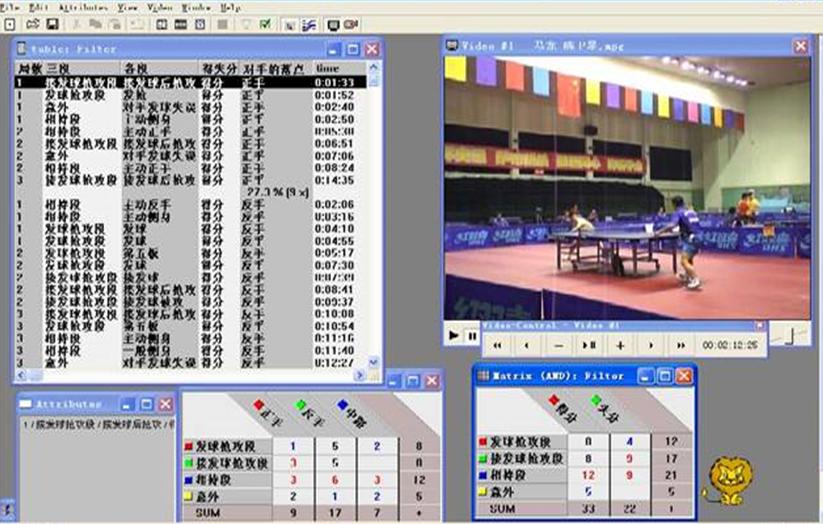Click the minus button in Video-Control

[559, 345]
